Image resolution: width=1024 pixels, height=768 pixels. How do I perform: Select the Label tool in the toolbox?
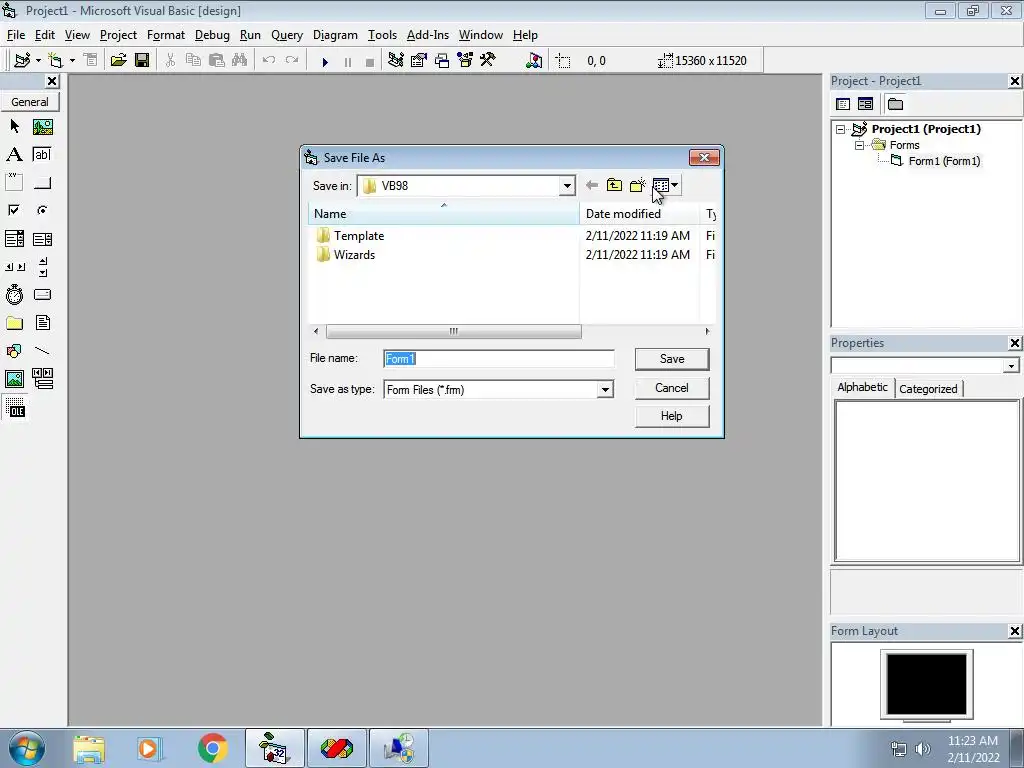tap(14, 155)
